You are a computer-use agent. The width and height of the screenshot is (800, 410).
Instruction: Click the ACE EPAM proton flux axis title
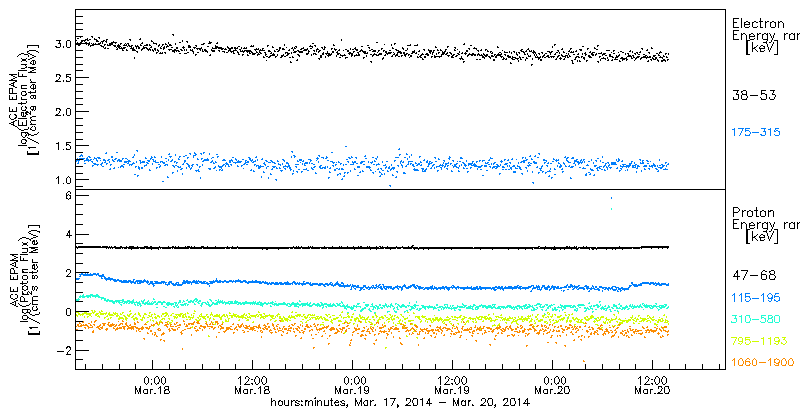coord(24,281)
